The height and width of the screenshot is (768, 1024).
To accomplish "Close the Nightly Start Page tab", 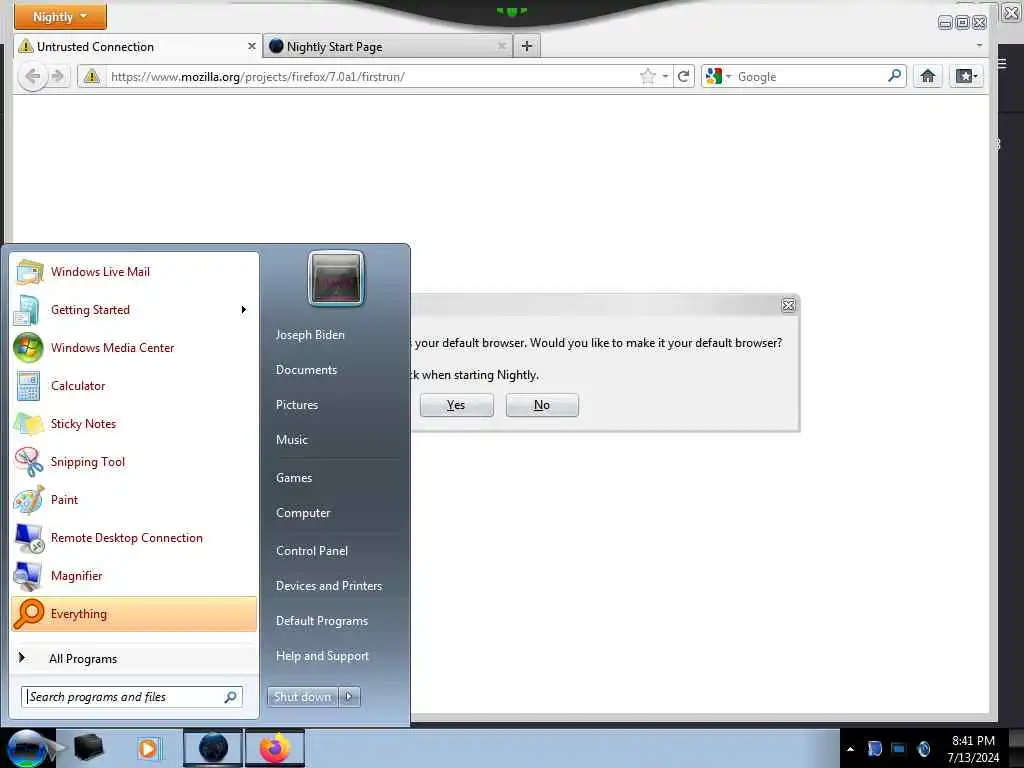I will coord(502,46).
